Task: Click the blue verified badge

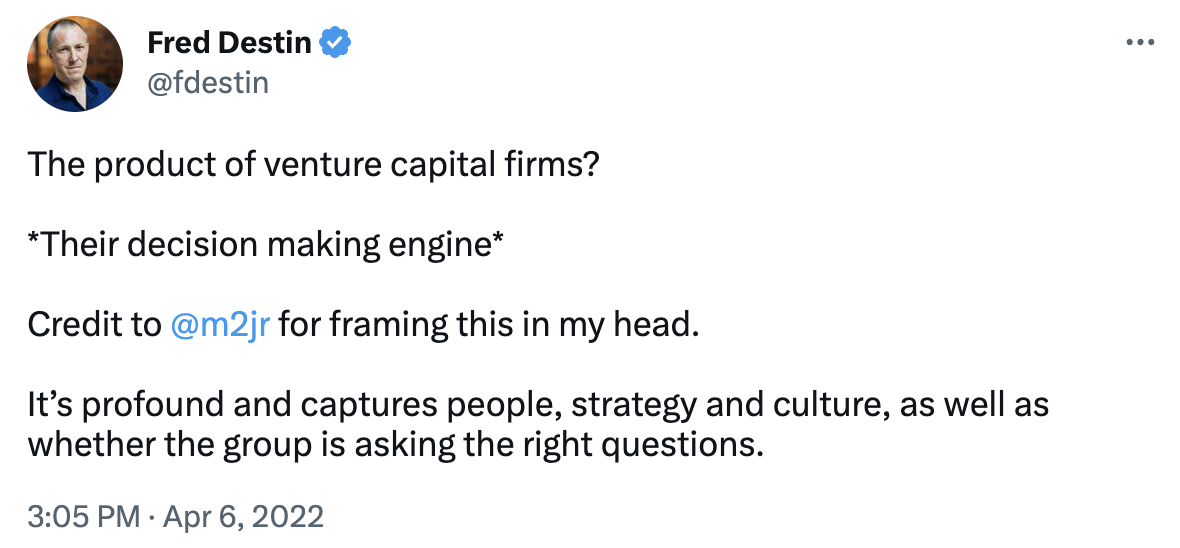Action: (x=335, y=43)
